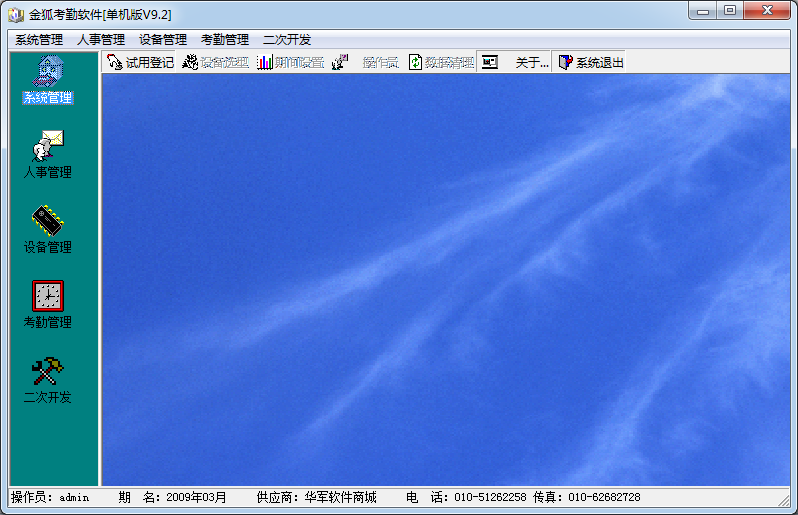Click the fax number 010-62682728 status text
Screen dimensions: 798x515
click(604, 497)
